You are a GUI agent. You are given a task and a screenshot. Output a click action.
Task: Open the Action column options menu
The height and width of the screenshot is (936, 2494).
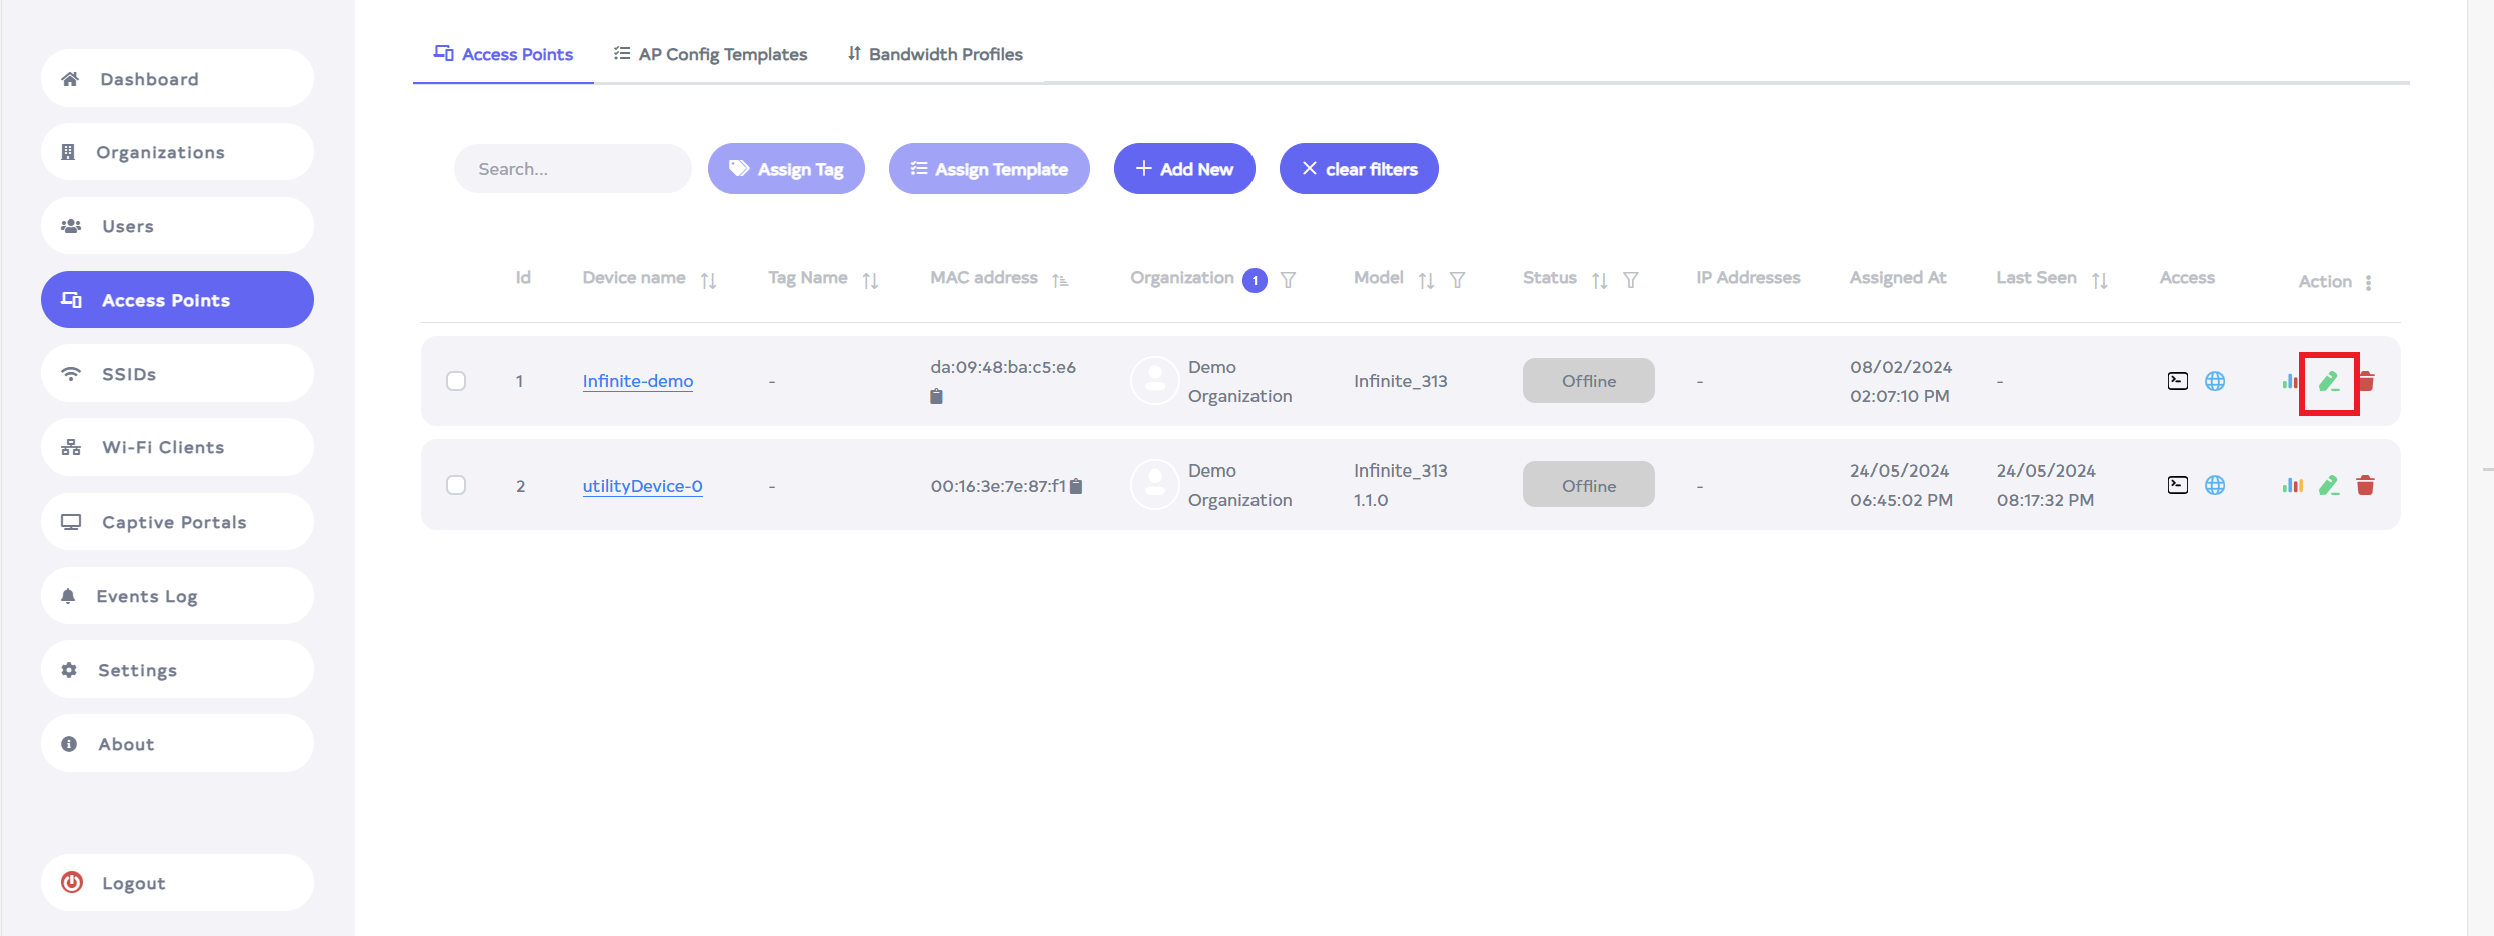[2368, 282]
